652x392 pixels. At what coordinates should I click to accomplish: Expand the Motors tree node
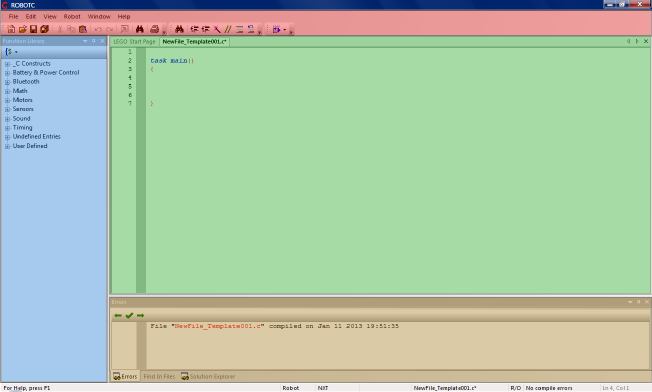coord(7,101)
